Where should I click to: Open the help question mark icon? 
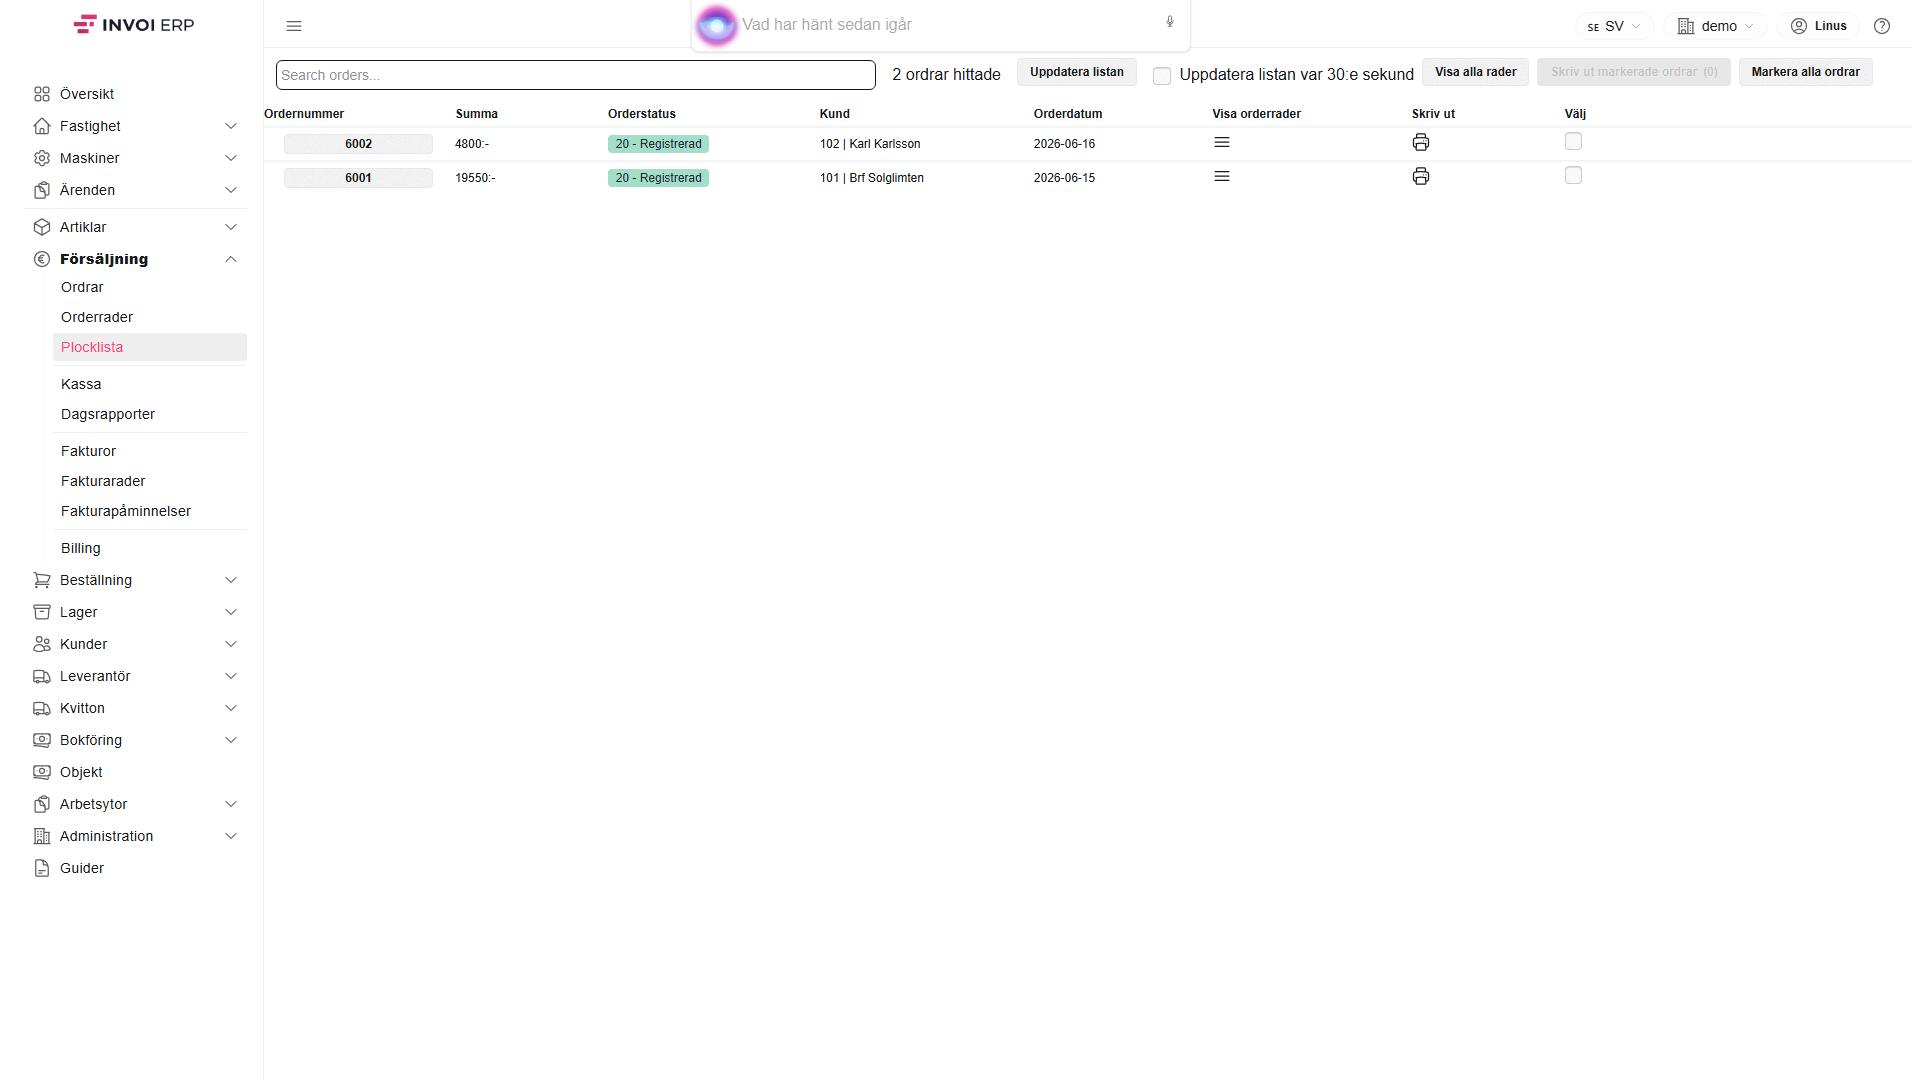(1882, 26)
